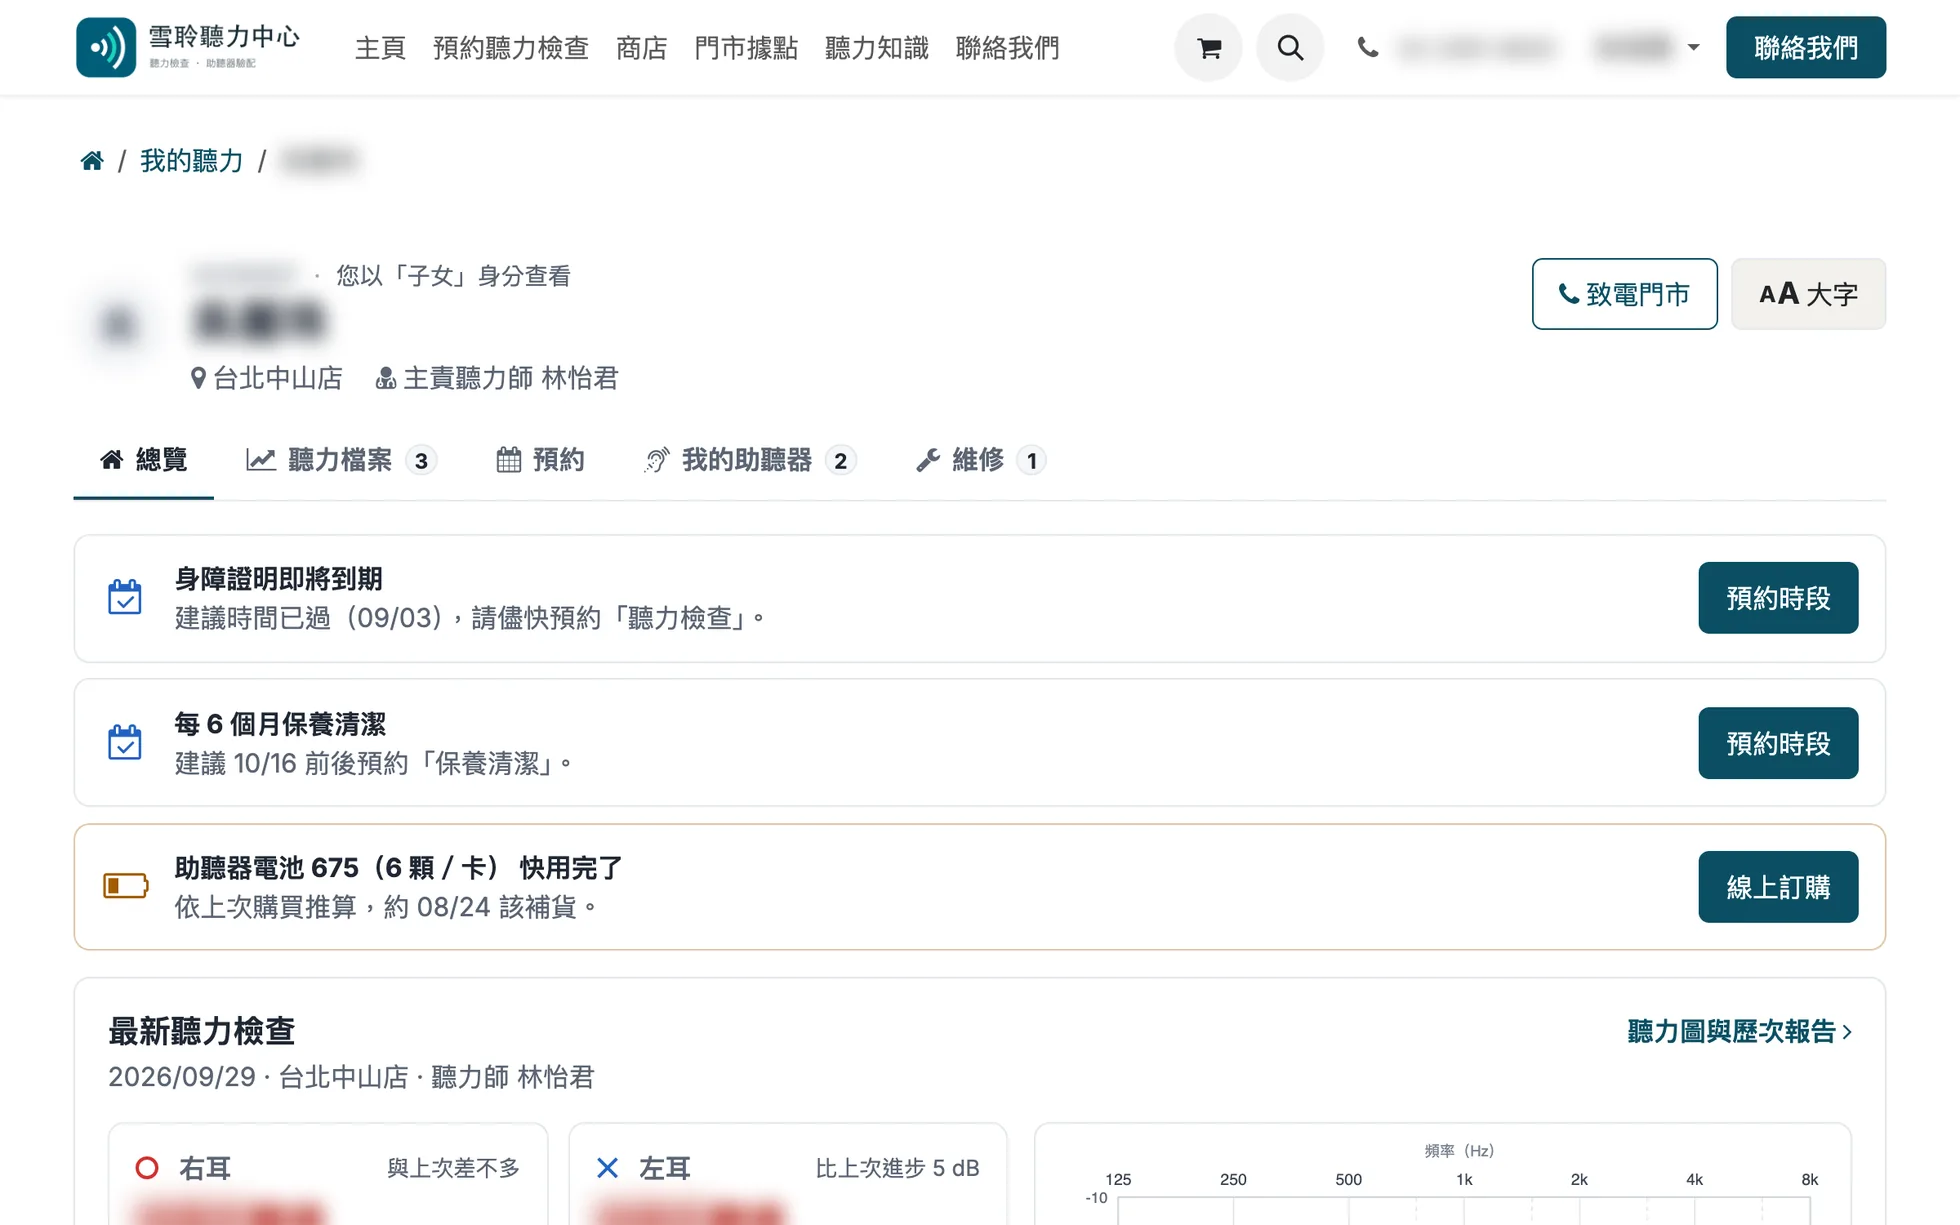This screenshot has width=1960, height=1225.
Task: Click the 最新聽力檢查 heading
Action: pos(202,1031)
